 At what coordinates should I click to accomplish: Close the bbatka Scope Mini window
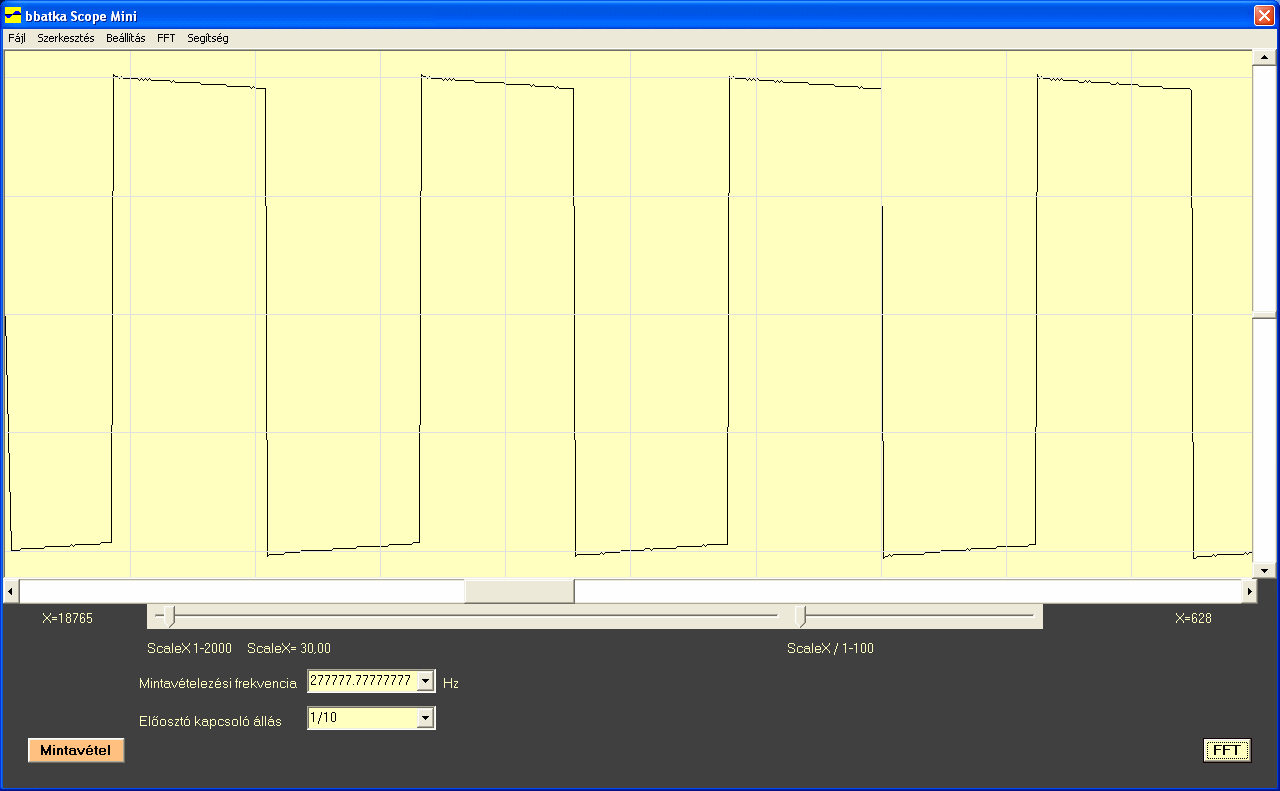click(x=1263, y=16)
